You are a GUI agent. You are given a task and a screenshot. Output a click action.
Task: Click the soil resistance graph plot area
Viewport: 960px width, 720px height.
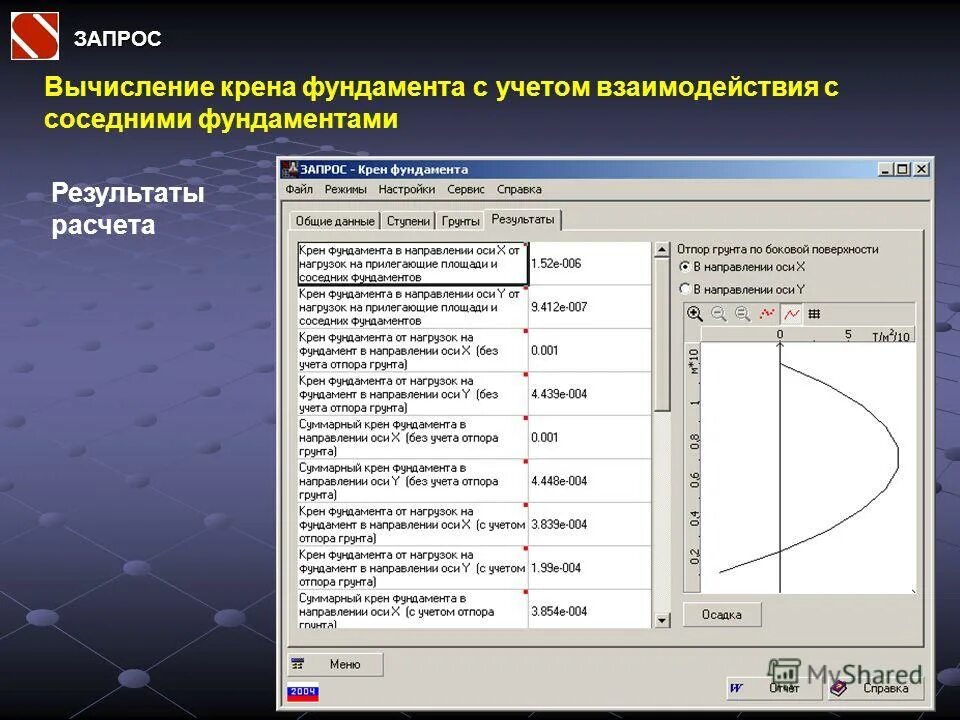click(x=808, y=467)
